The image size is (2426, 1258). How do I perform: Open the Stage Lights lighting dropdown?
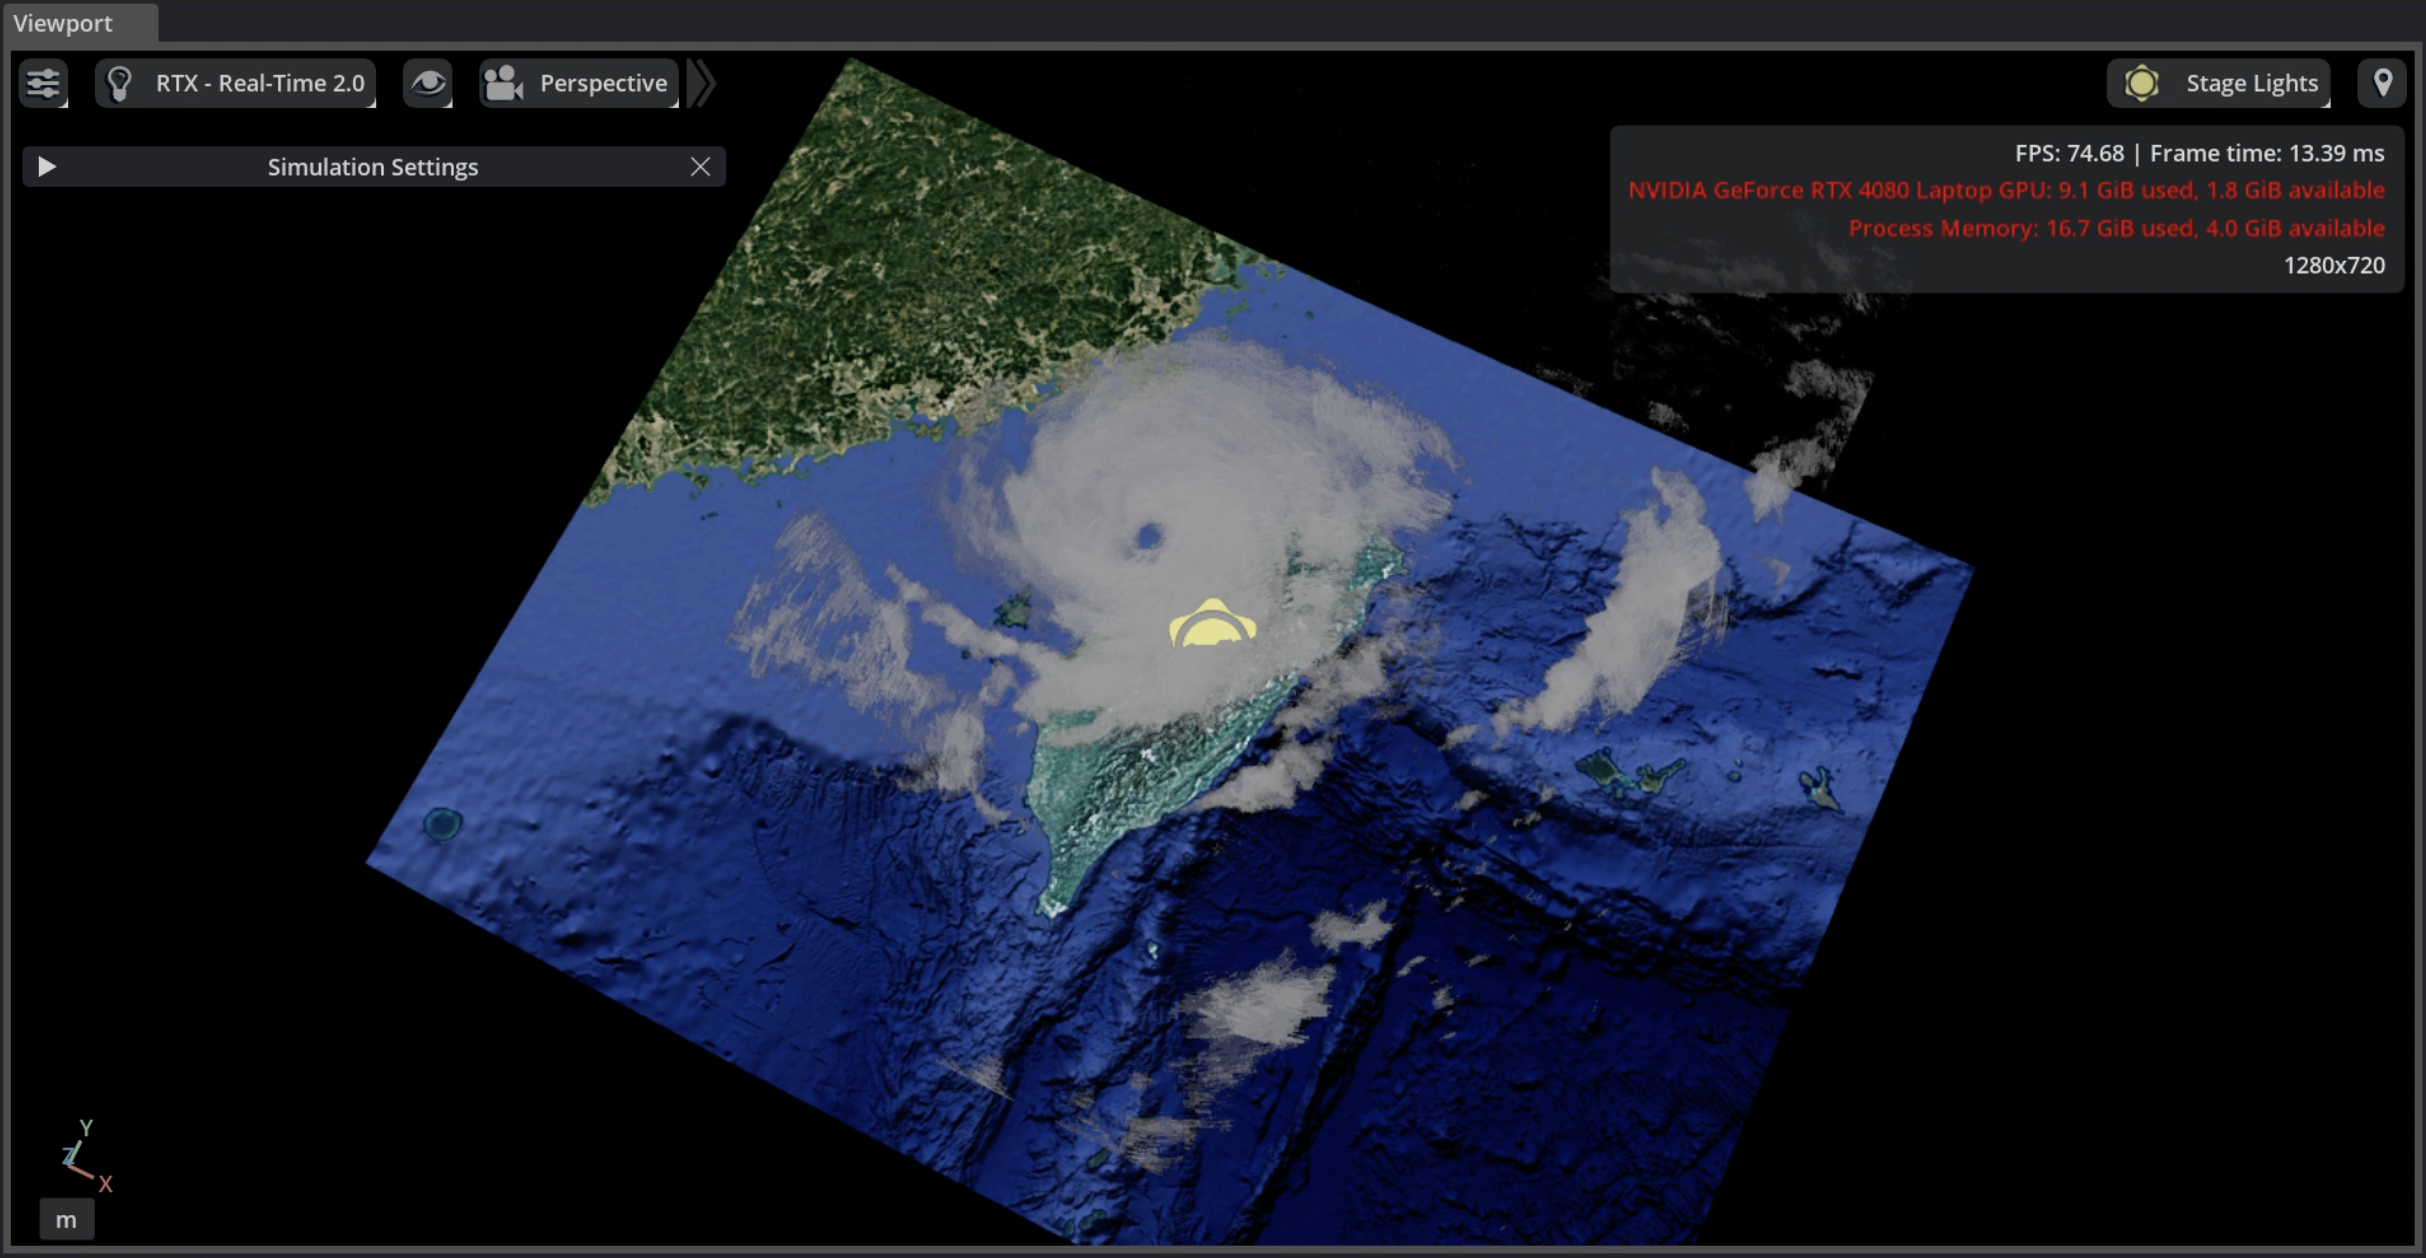pos(2219,83)
